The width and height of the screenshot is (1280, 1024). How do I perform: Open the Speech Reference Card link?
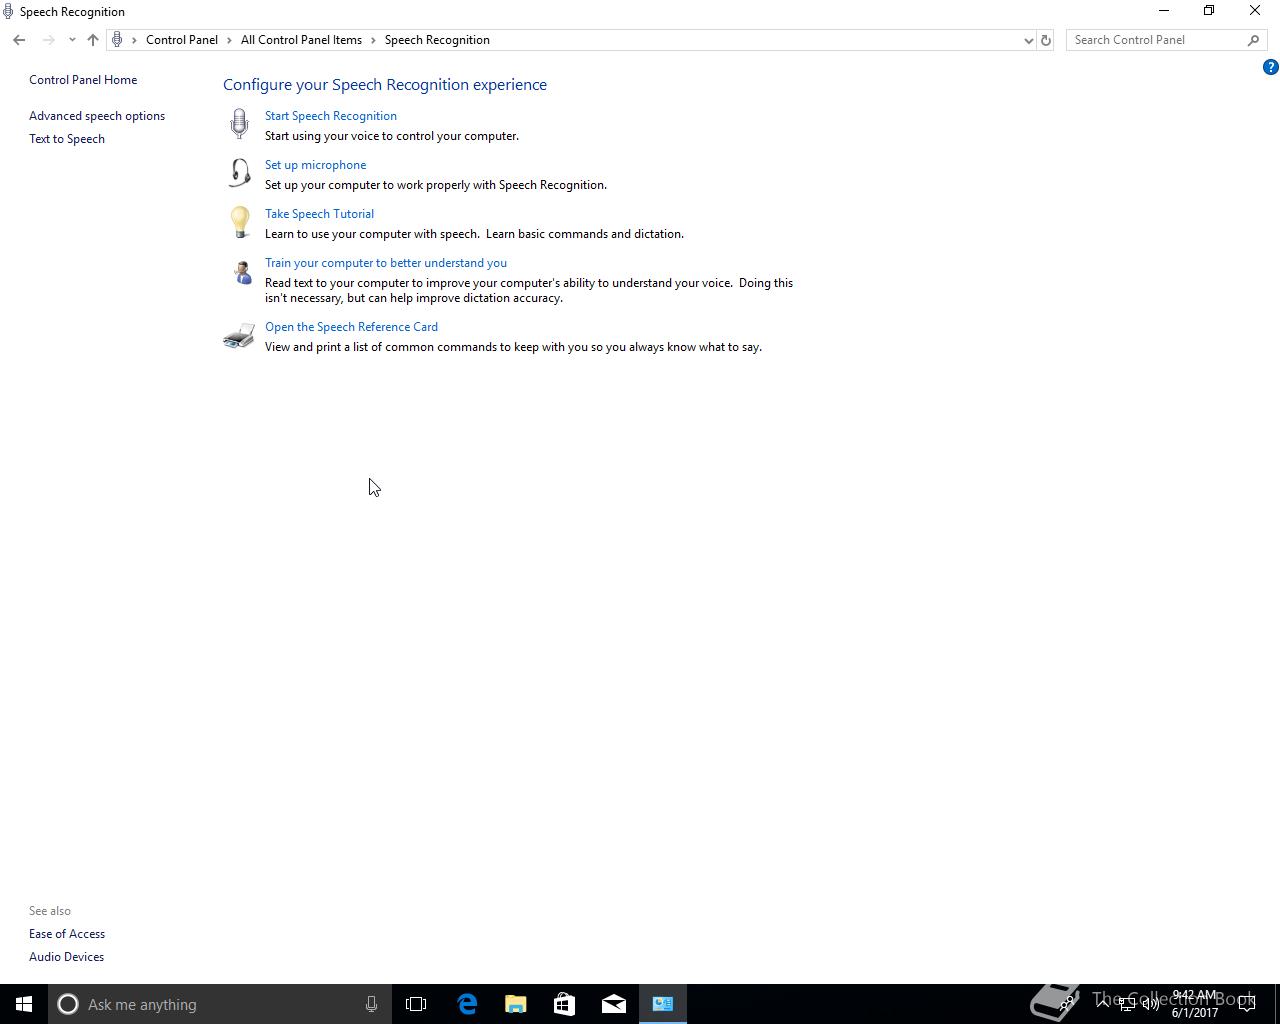[351, 327]
